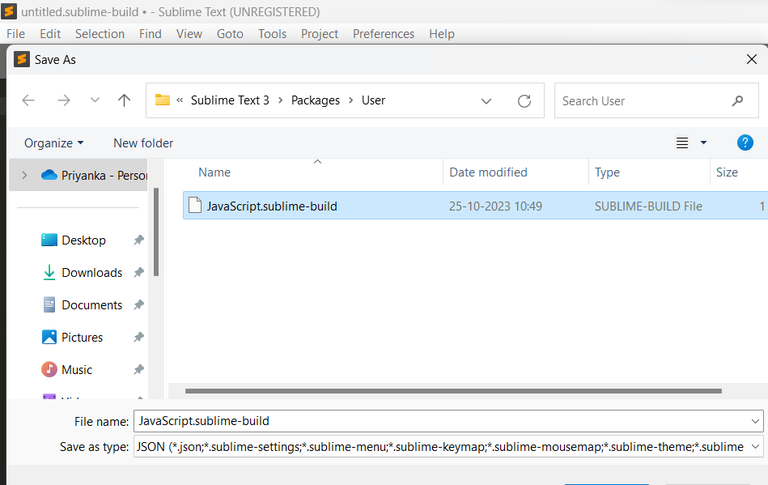Click the green Downloads arrow icon

(x=49, y=272)
